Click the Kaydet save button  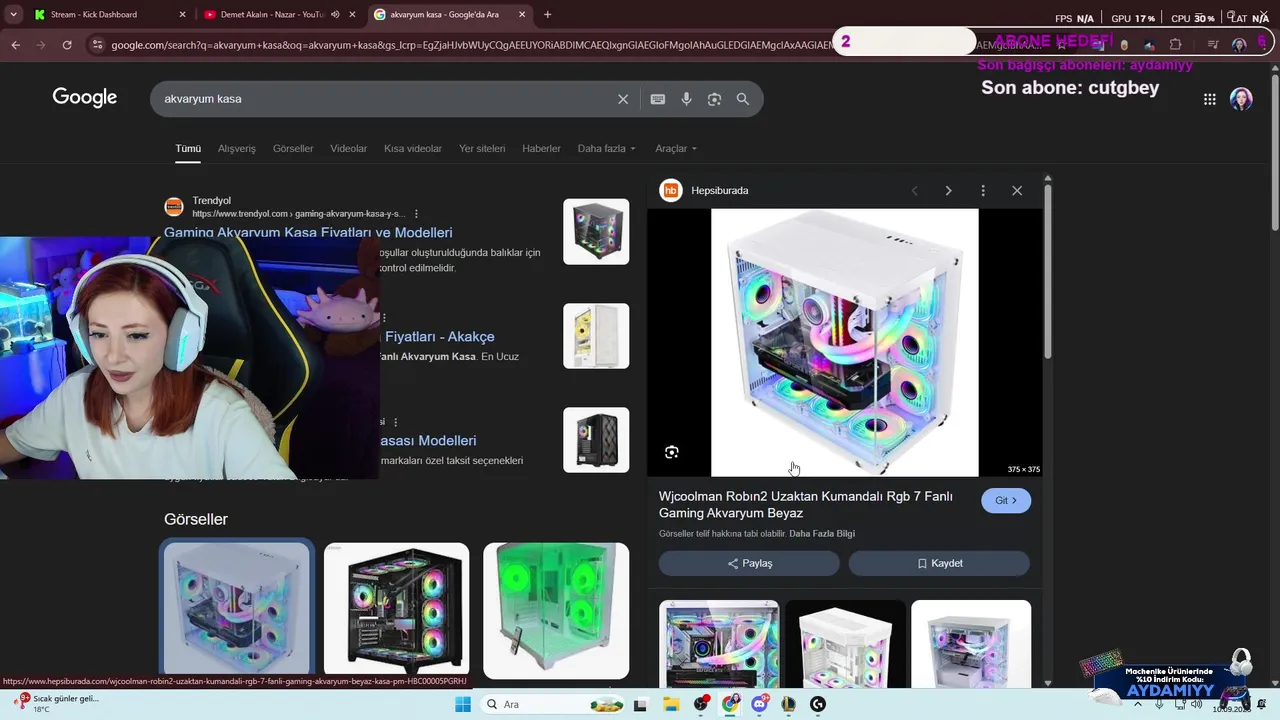point(939,563)
